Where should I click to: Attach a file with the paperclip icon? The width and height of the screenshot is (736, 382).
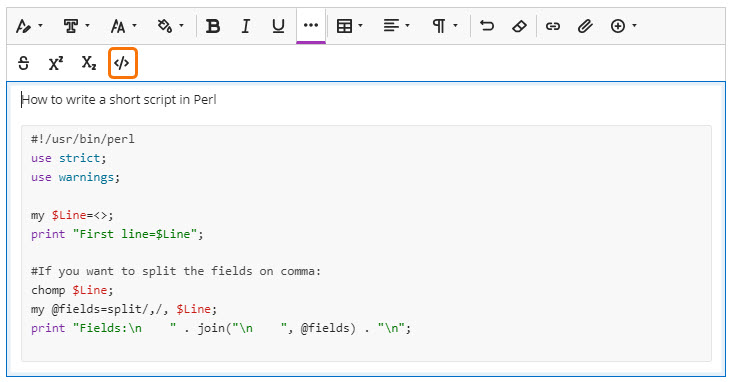(x=585, y=26)
